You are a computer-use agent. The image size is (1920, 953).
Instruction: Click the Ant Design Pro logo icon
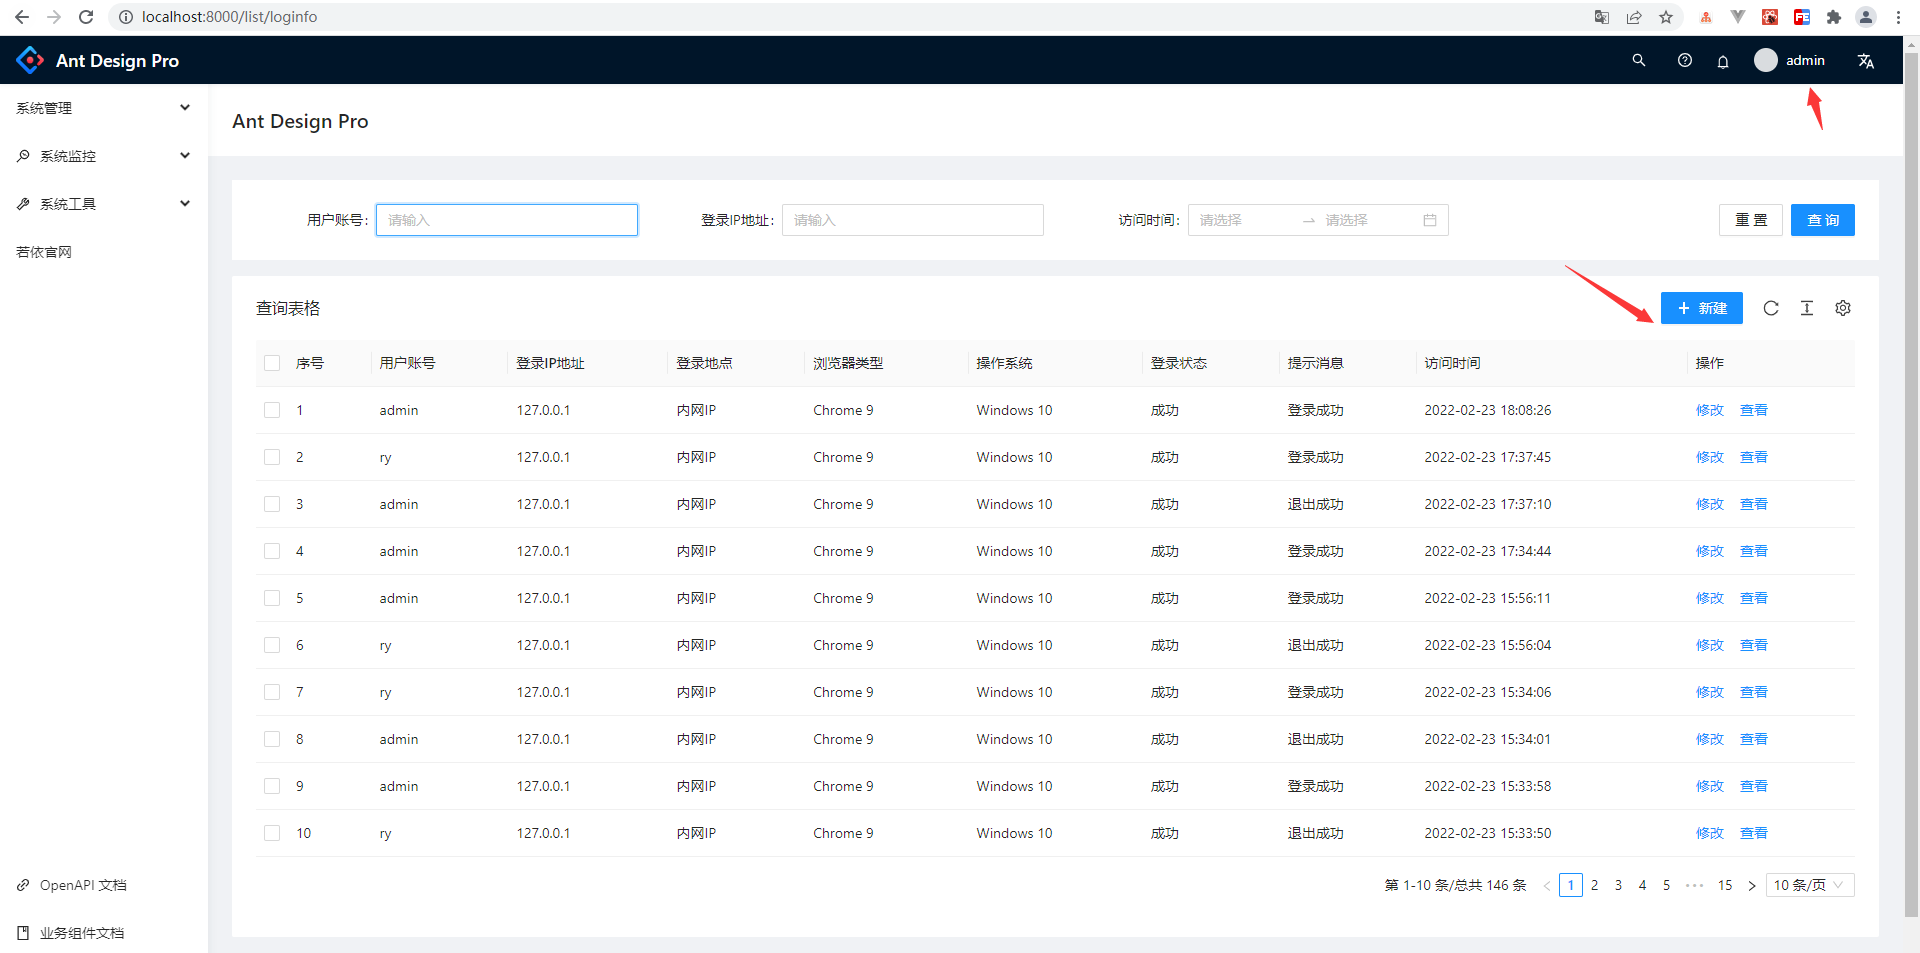pyautogui.click(x=30, y=60)
